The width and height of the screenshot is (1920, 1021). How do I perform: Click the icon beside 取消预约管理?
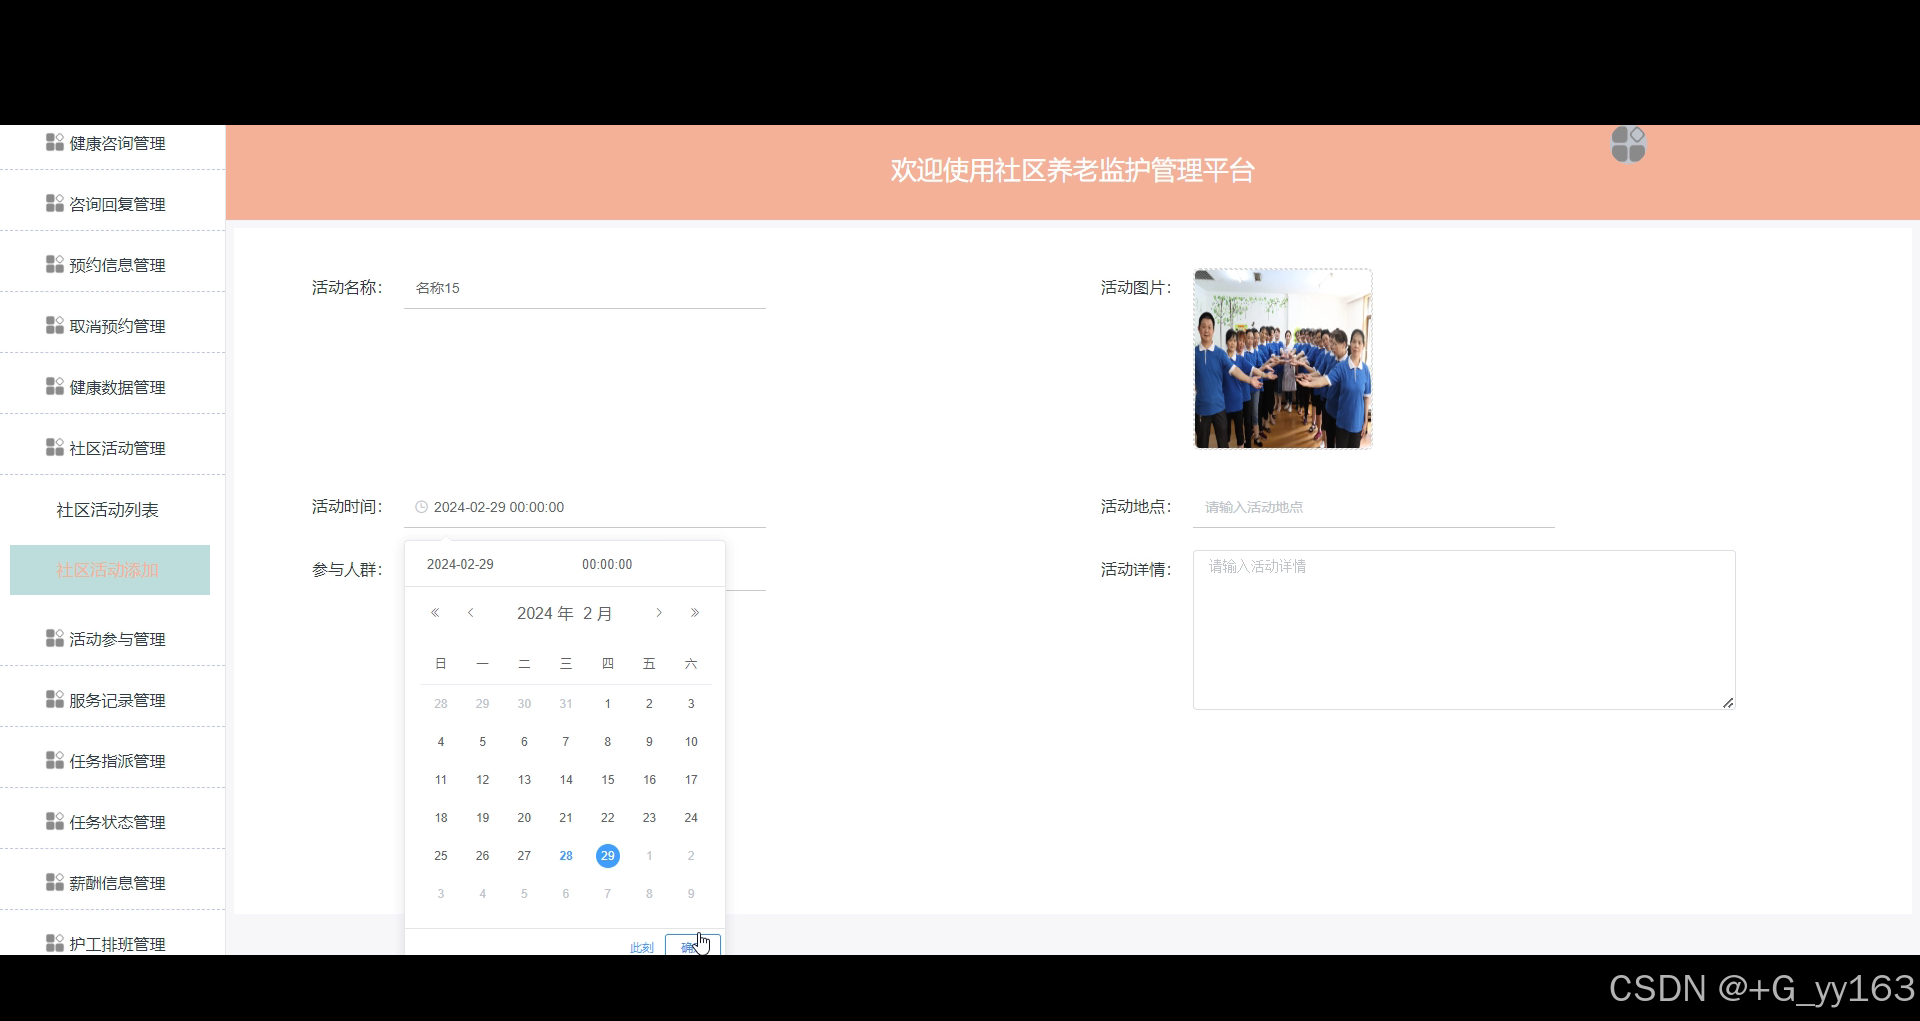(55, 325)
